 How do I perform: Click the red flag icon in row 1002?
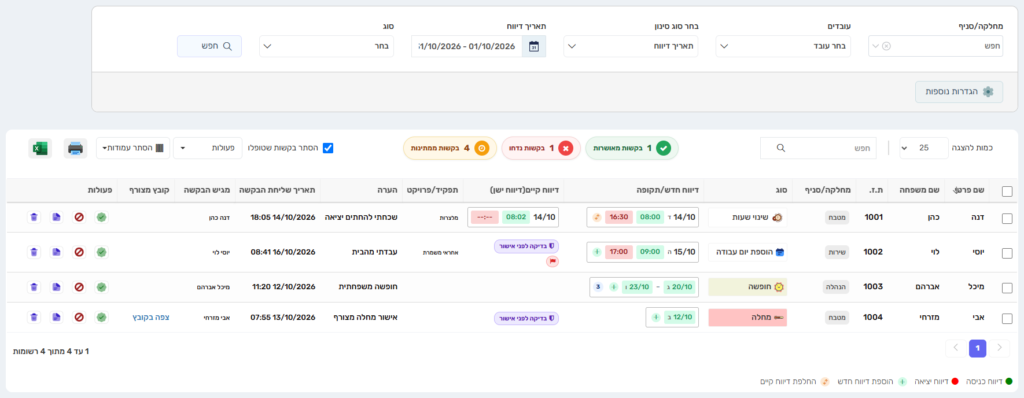tap(552, 261)
